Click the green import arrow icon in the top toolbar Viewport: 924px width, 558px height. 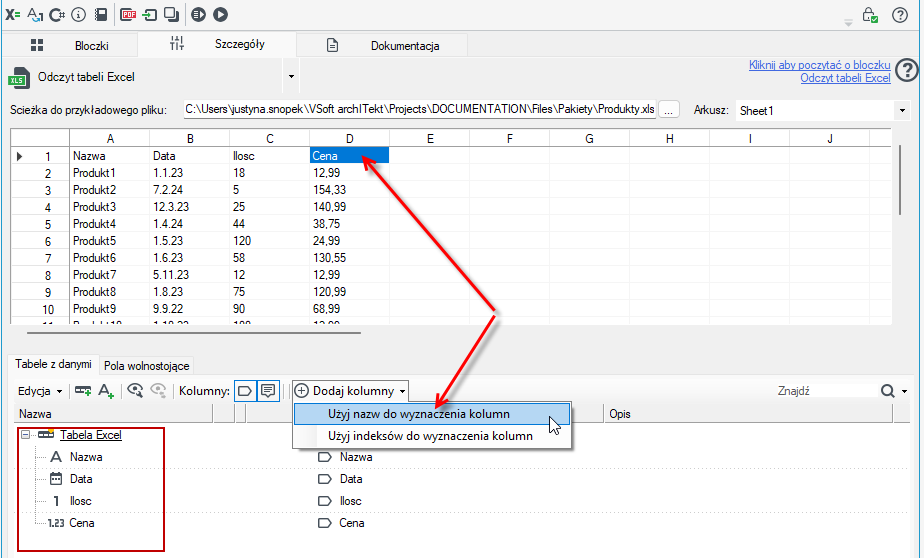[x=150, y=15]
